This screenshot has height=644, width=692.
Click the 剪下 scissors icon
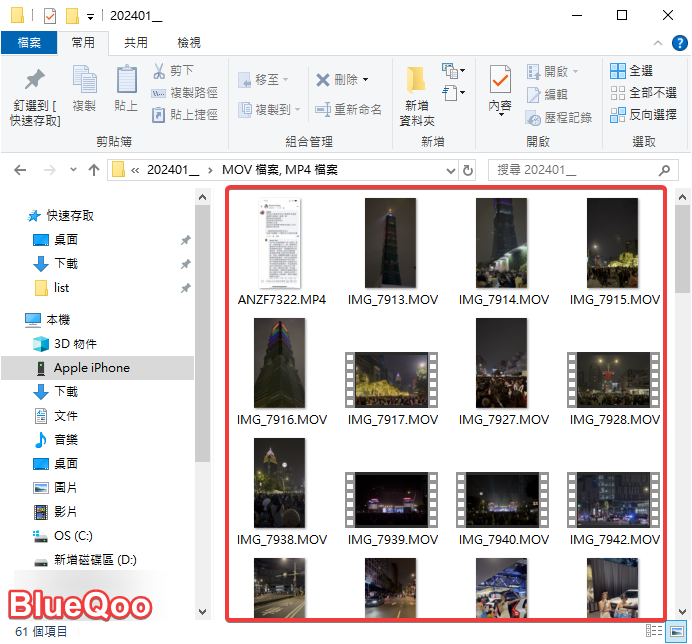(159, 71)
